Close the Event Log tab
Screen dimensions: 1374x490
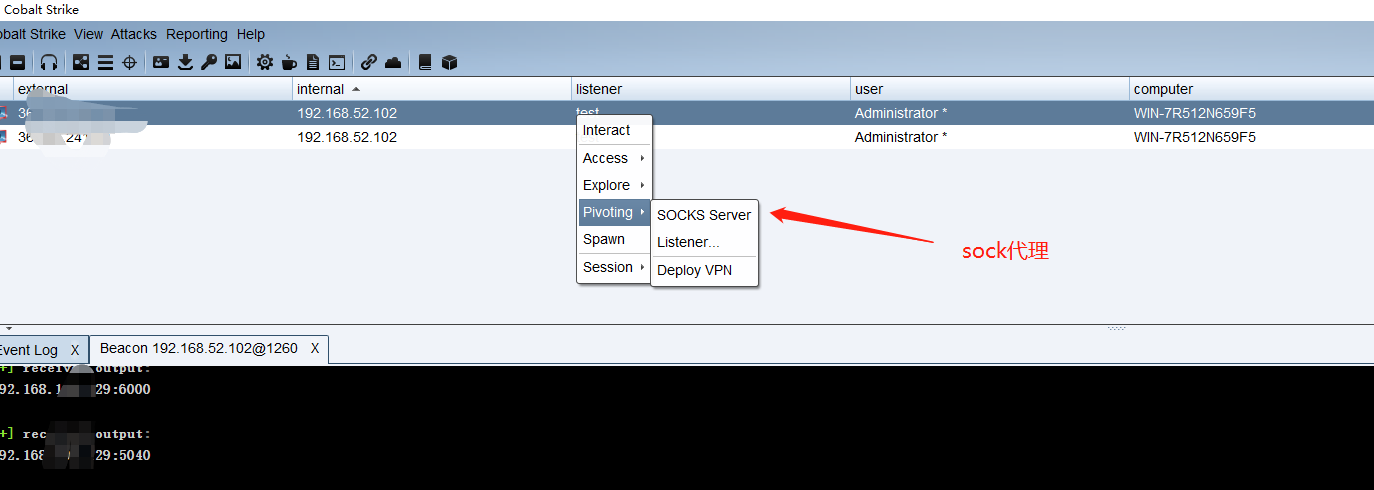pyautogui.click(x=75, y=350)
